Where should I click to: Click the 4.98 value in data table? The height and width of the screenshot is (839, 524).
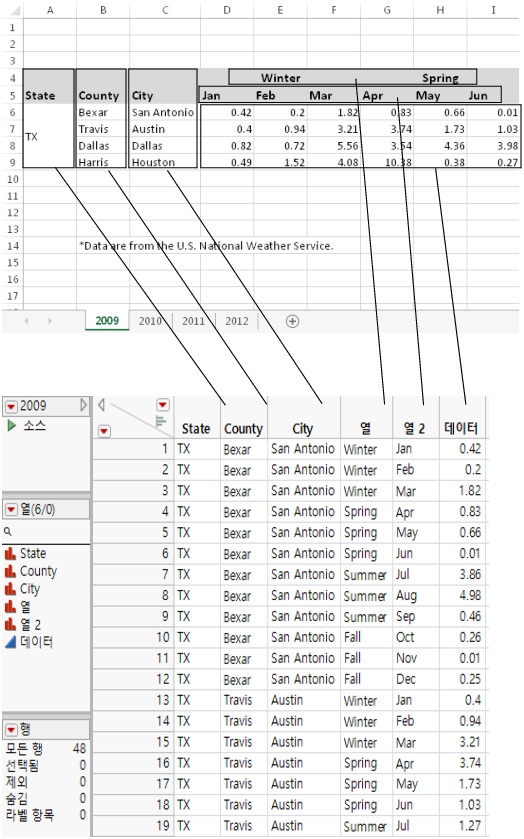click(x=470, y=596)
